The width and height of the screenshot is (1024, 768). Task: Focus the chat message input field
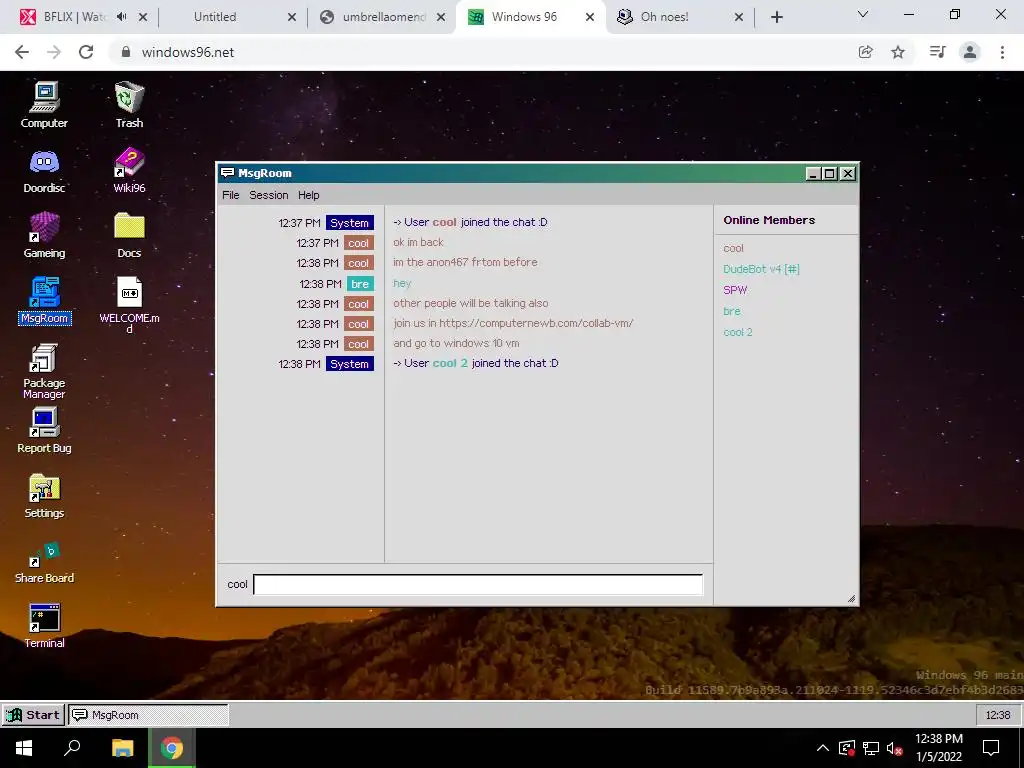(x=478, y=584)
